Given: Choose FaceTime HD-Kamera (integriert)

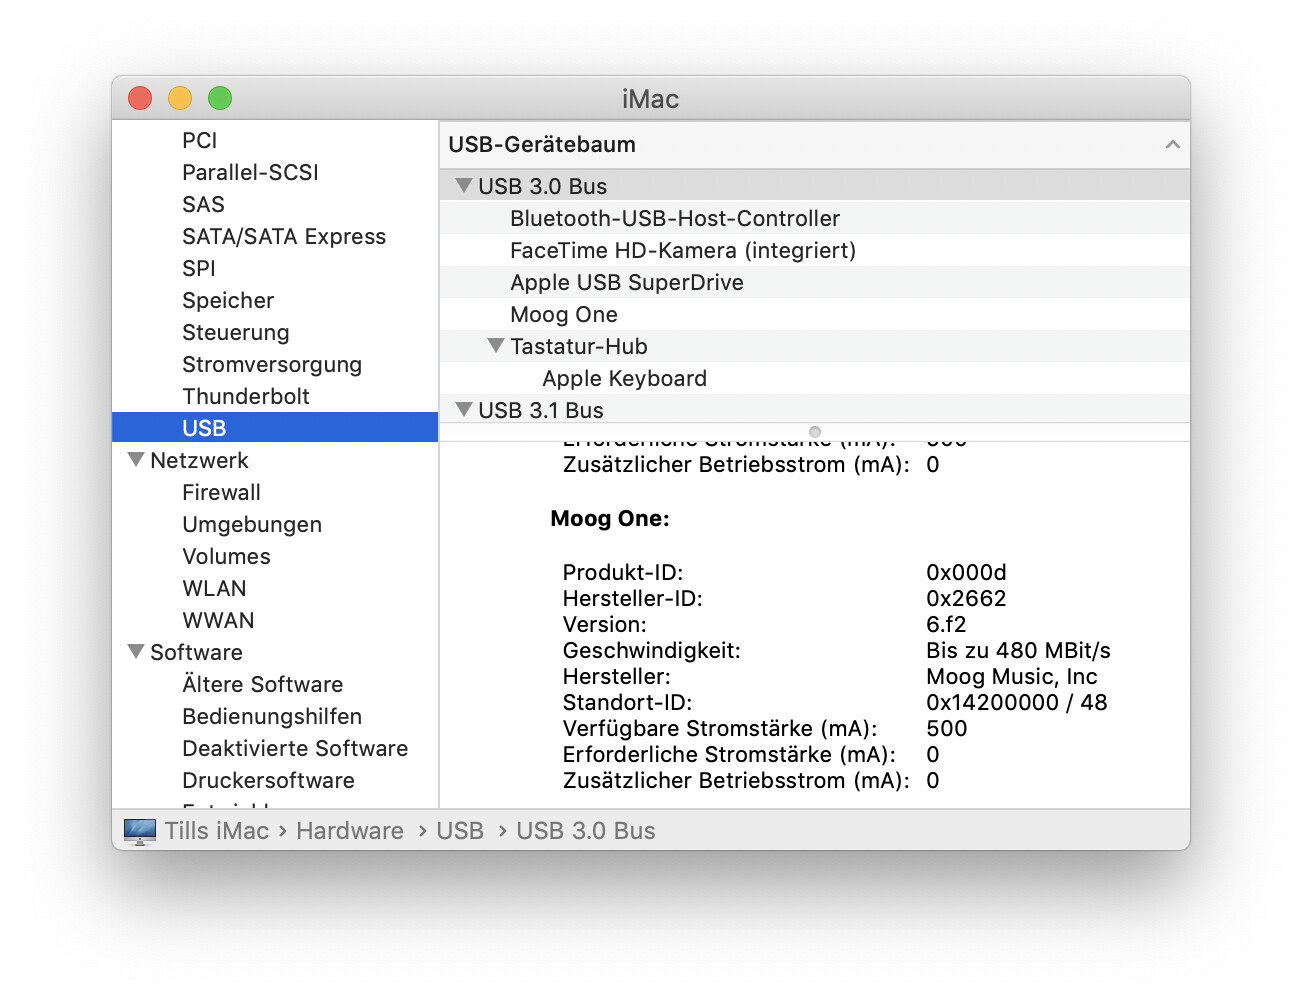Looking at the screenshot, I should coord(682,251).
